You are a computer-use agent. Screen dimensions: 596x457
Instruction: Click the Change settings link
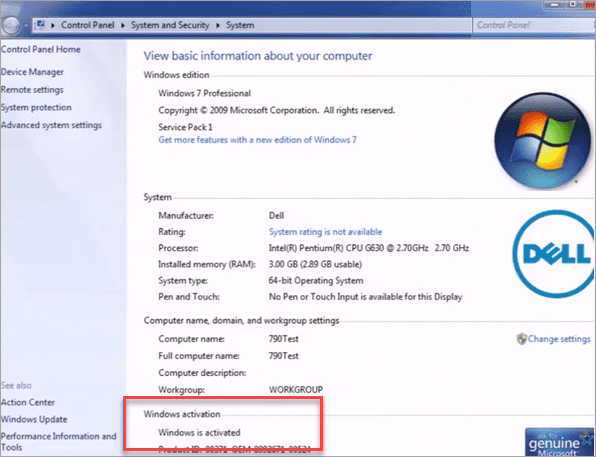(x=559, y=339)
